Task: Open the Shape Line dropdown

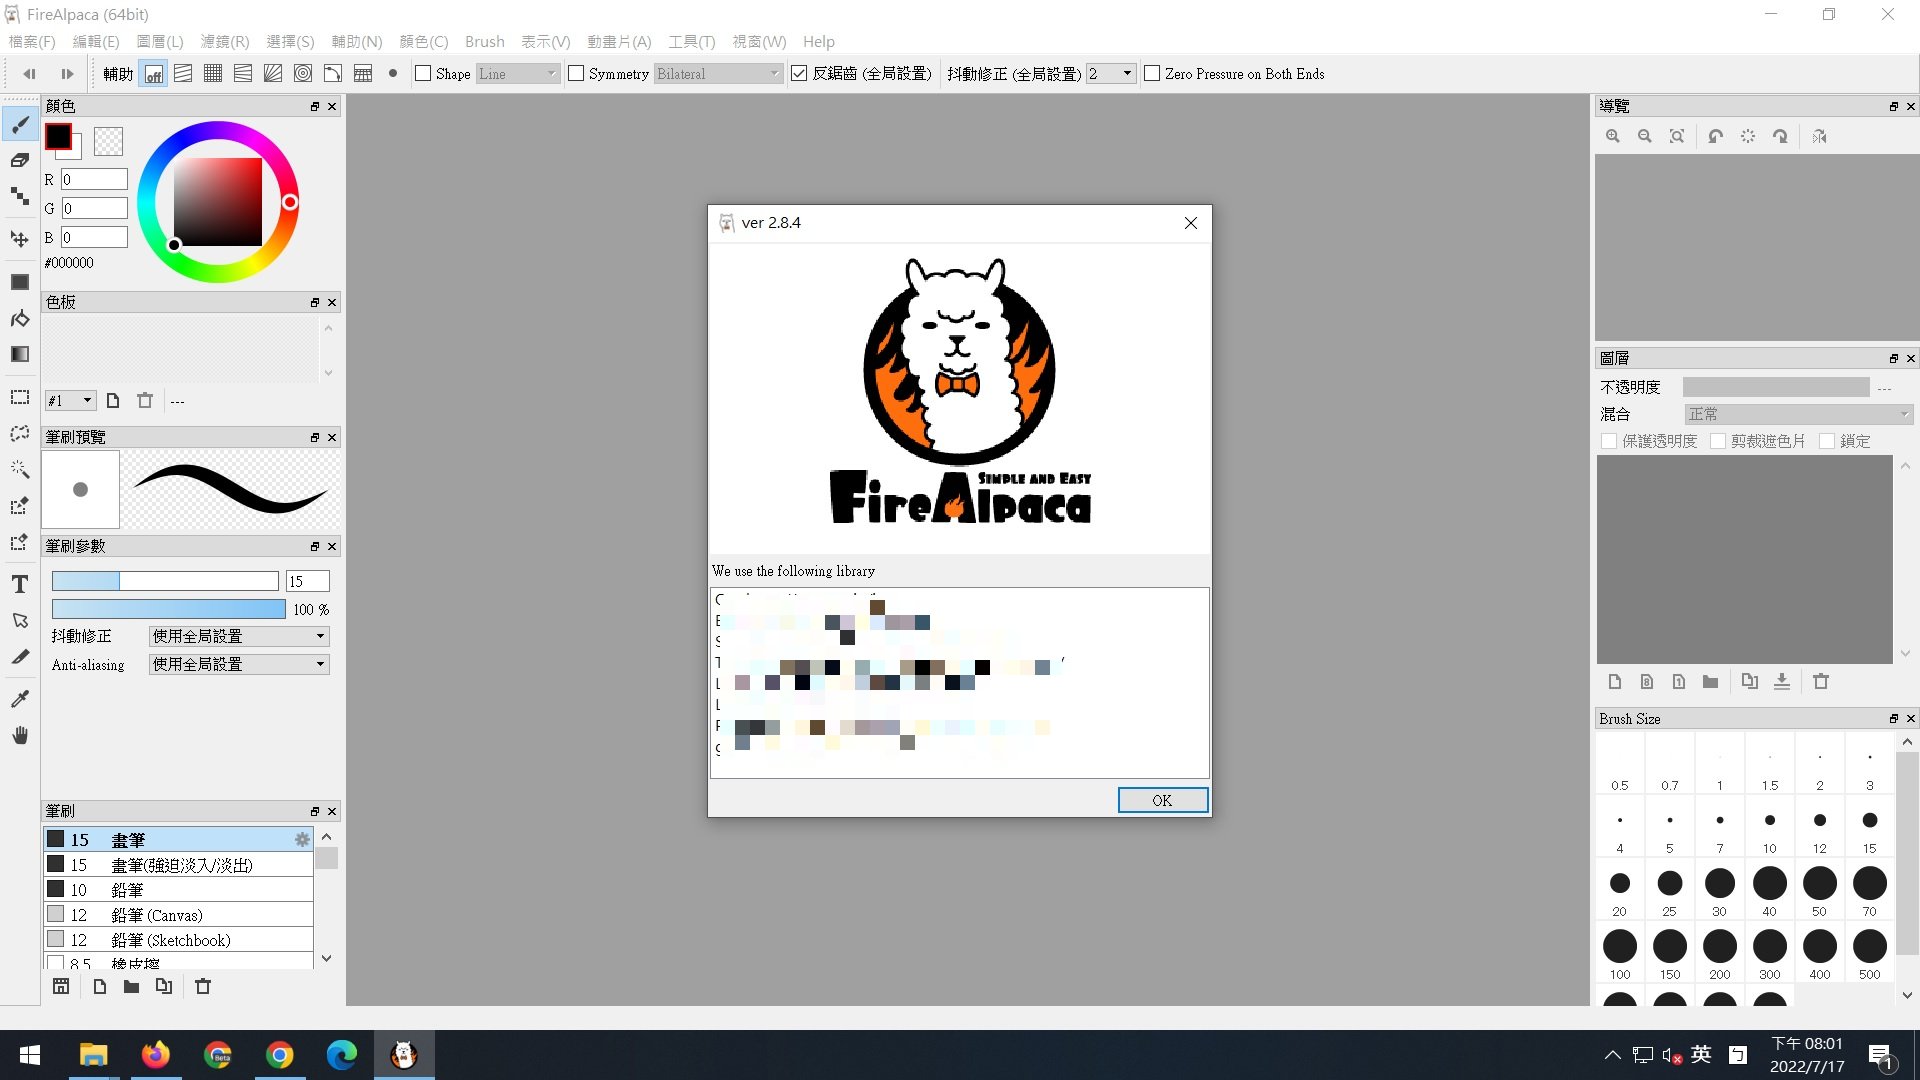Action: point(517,74)
